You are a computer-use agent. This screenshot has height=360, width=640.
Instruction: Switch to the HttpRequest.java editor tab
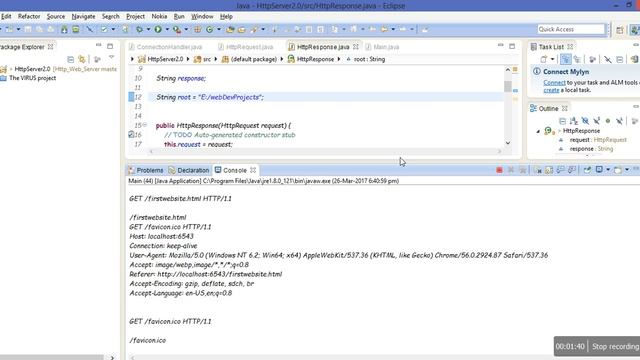246,47
